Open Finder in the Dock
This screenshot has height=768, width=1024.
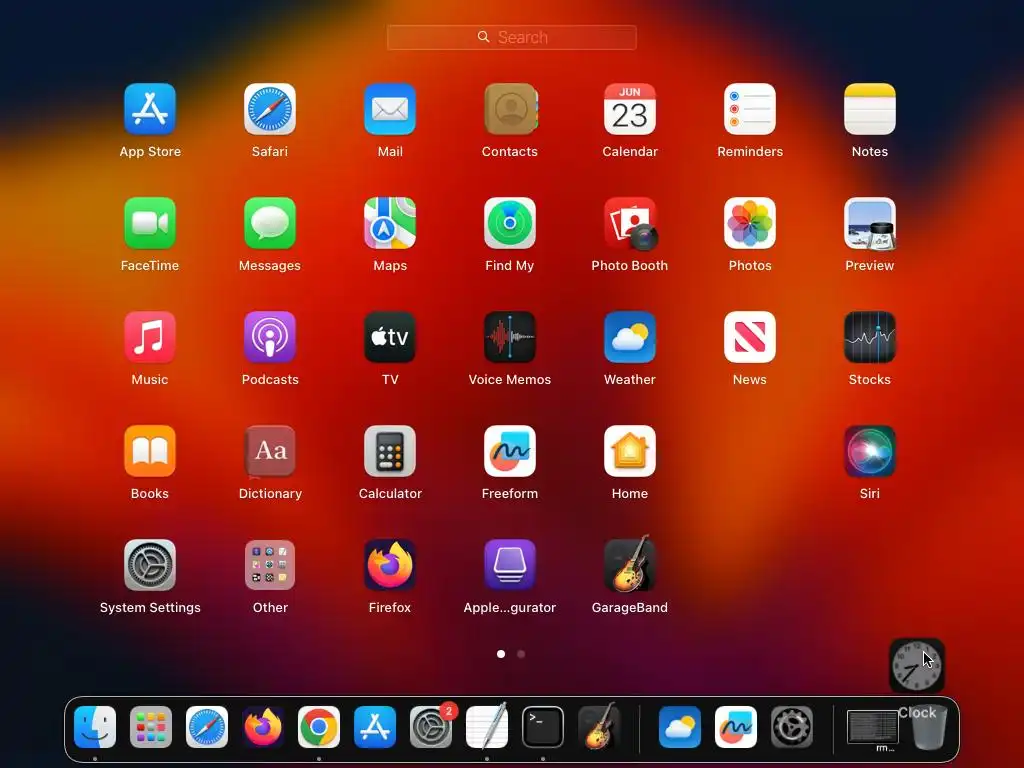[95, 727]
